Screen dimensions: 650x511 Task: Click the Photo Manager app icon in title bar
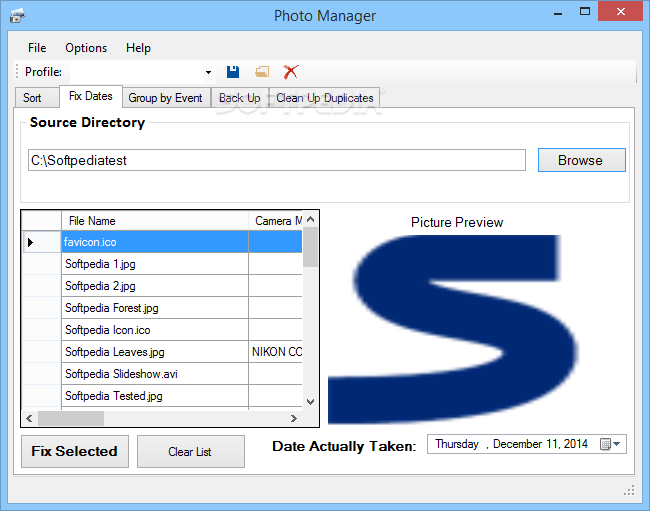click(x=17, y=16)
